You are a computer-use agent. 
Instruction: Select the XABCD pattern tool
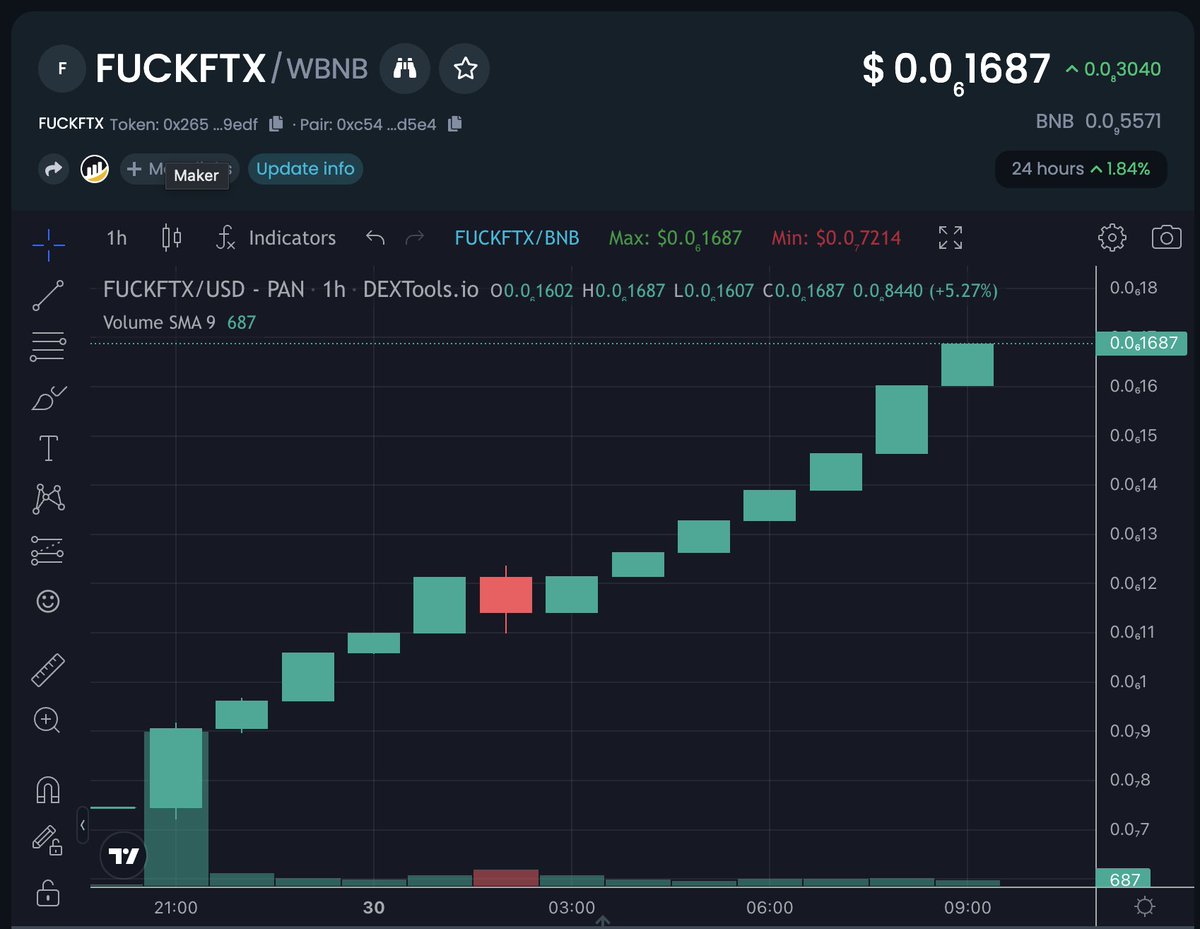pyautogui.click(x=47, y=497)
